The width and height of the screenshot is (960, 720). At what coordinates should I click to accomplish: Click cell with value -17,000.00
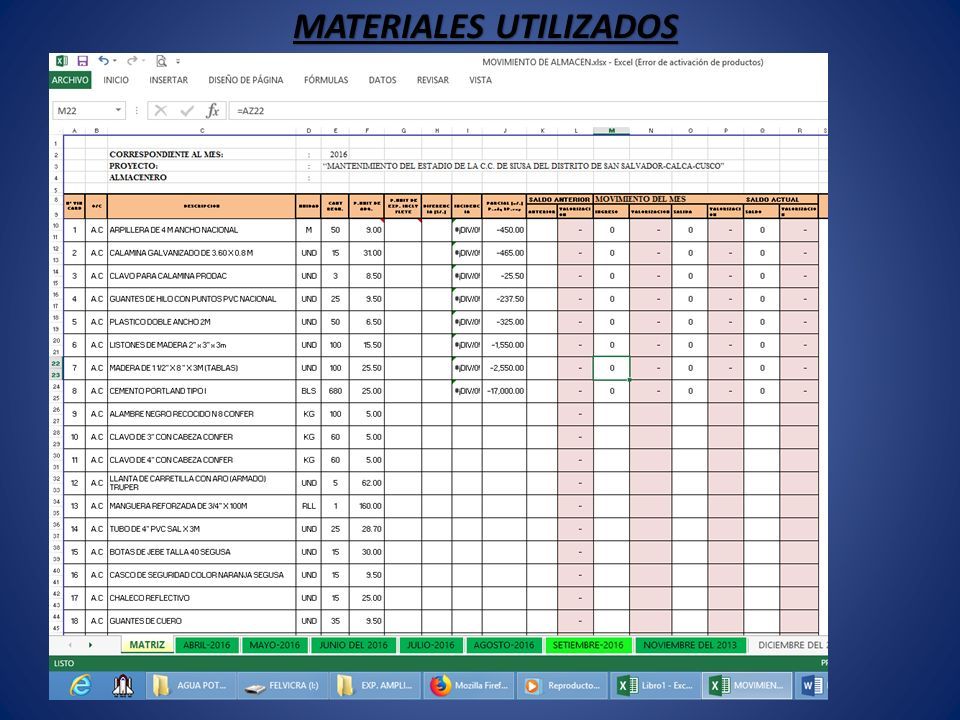(504, 391)
